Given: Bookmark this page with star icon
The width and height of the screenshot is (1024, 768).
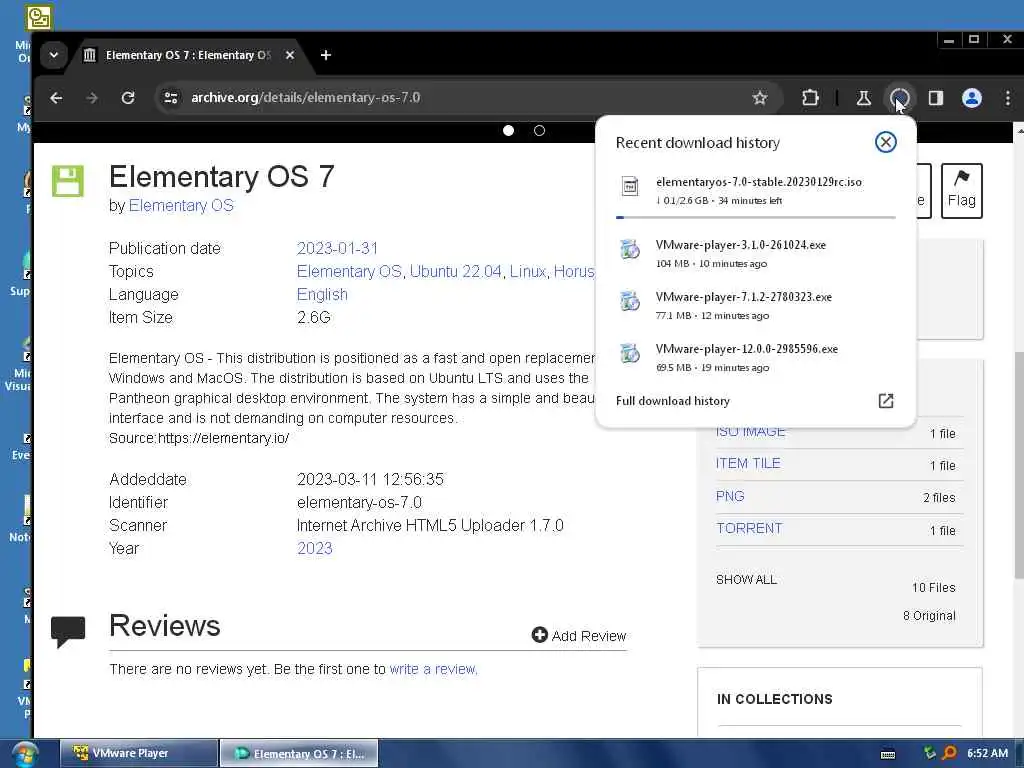Looking at the screenshot, I should pos(760,98).
